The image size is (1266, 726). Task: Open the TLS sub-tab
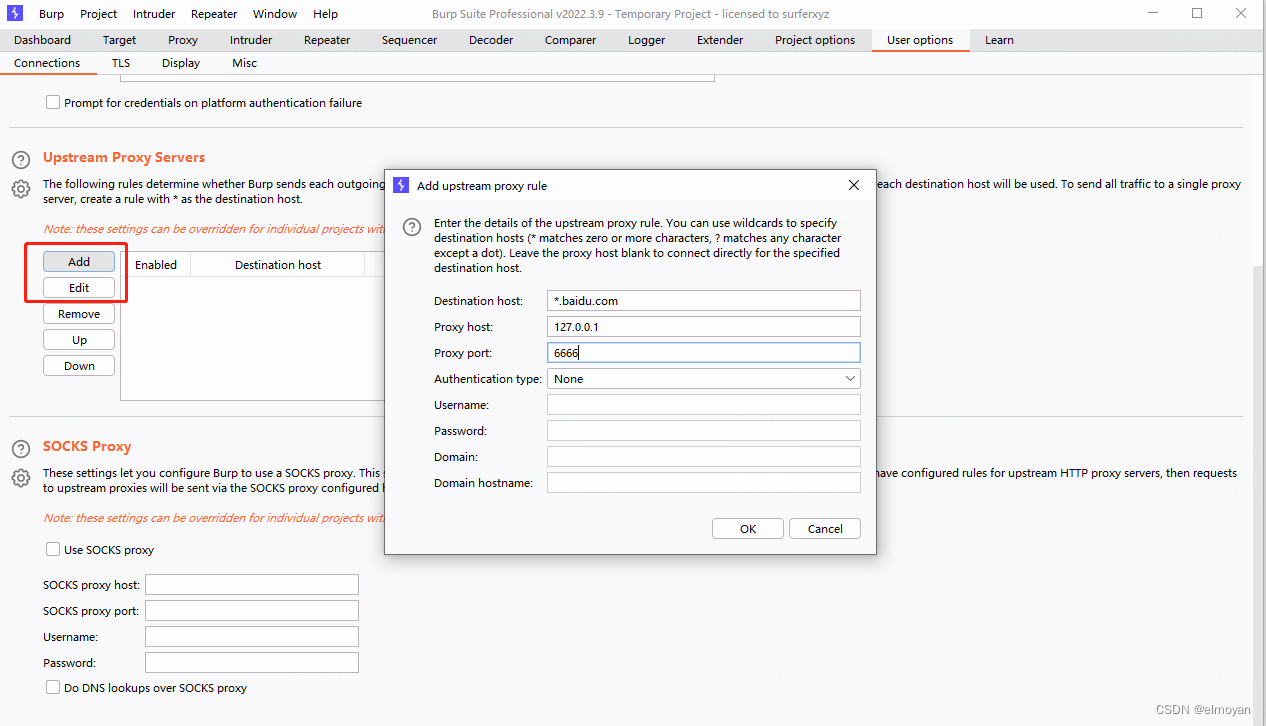pyautogui.click(x=121, y=63)
